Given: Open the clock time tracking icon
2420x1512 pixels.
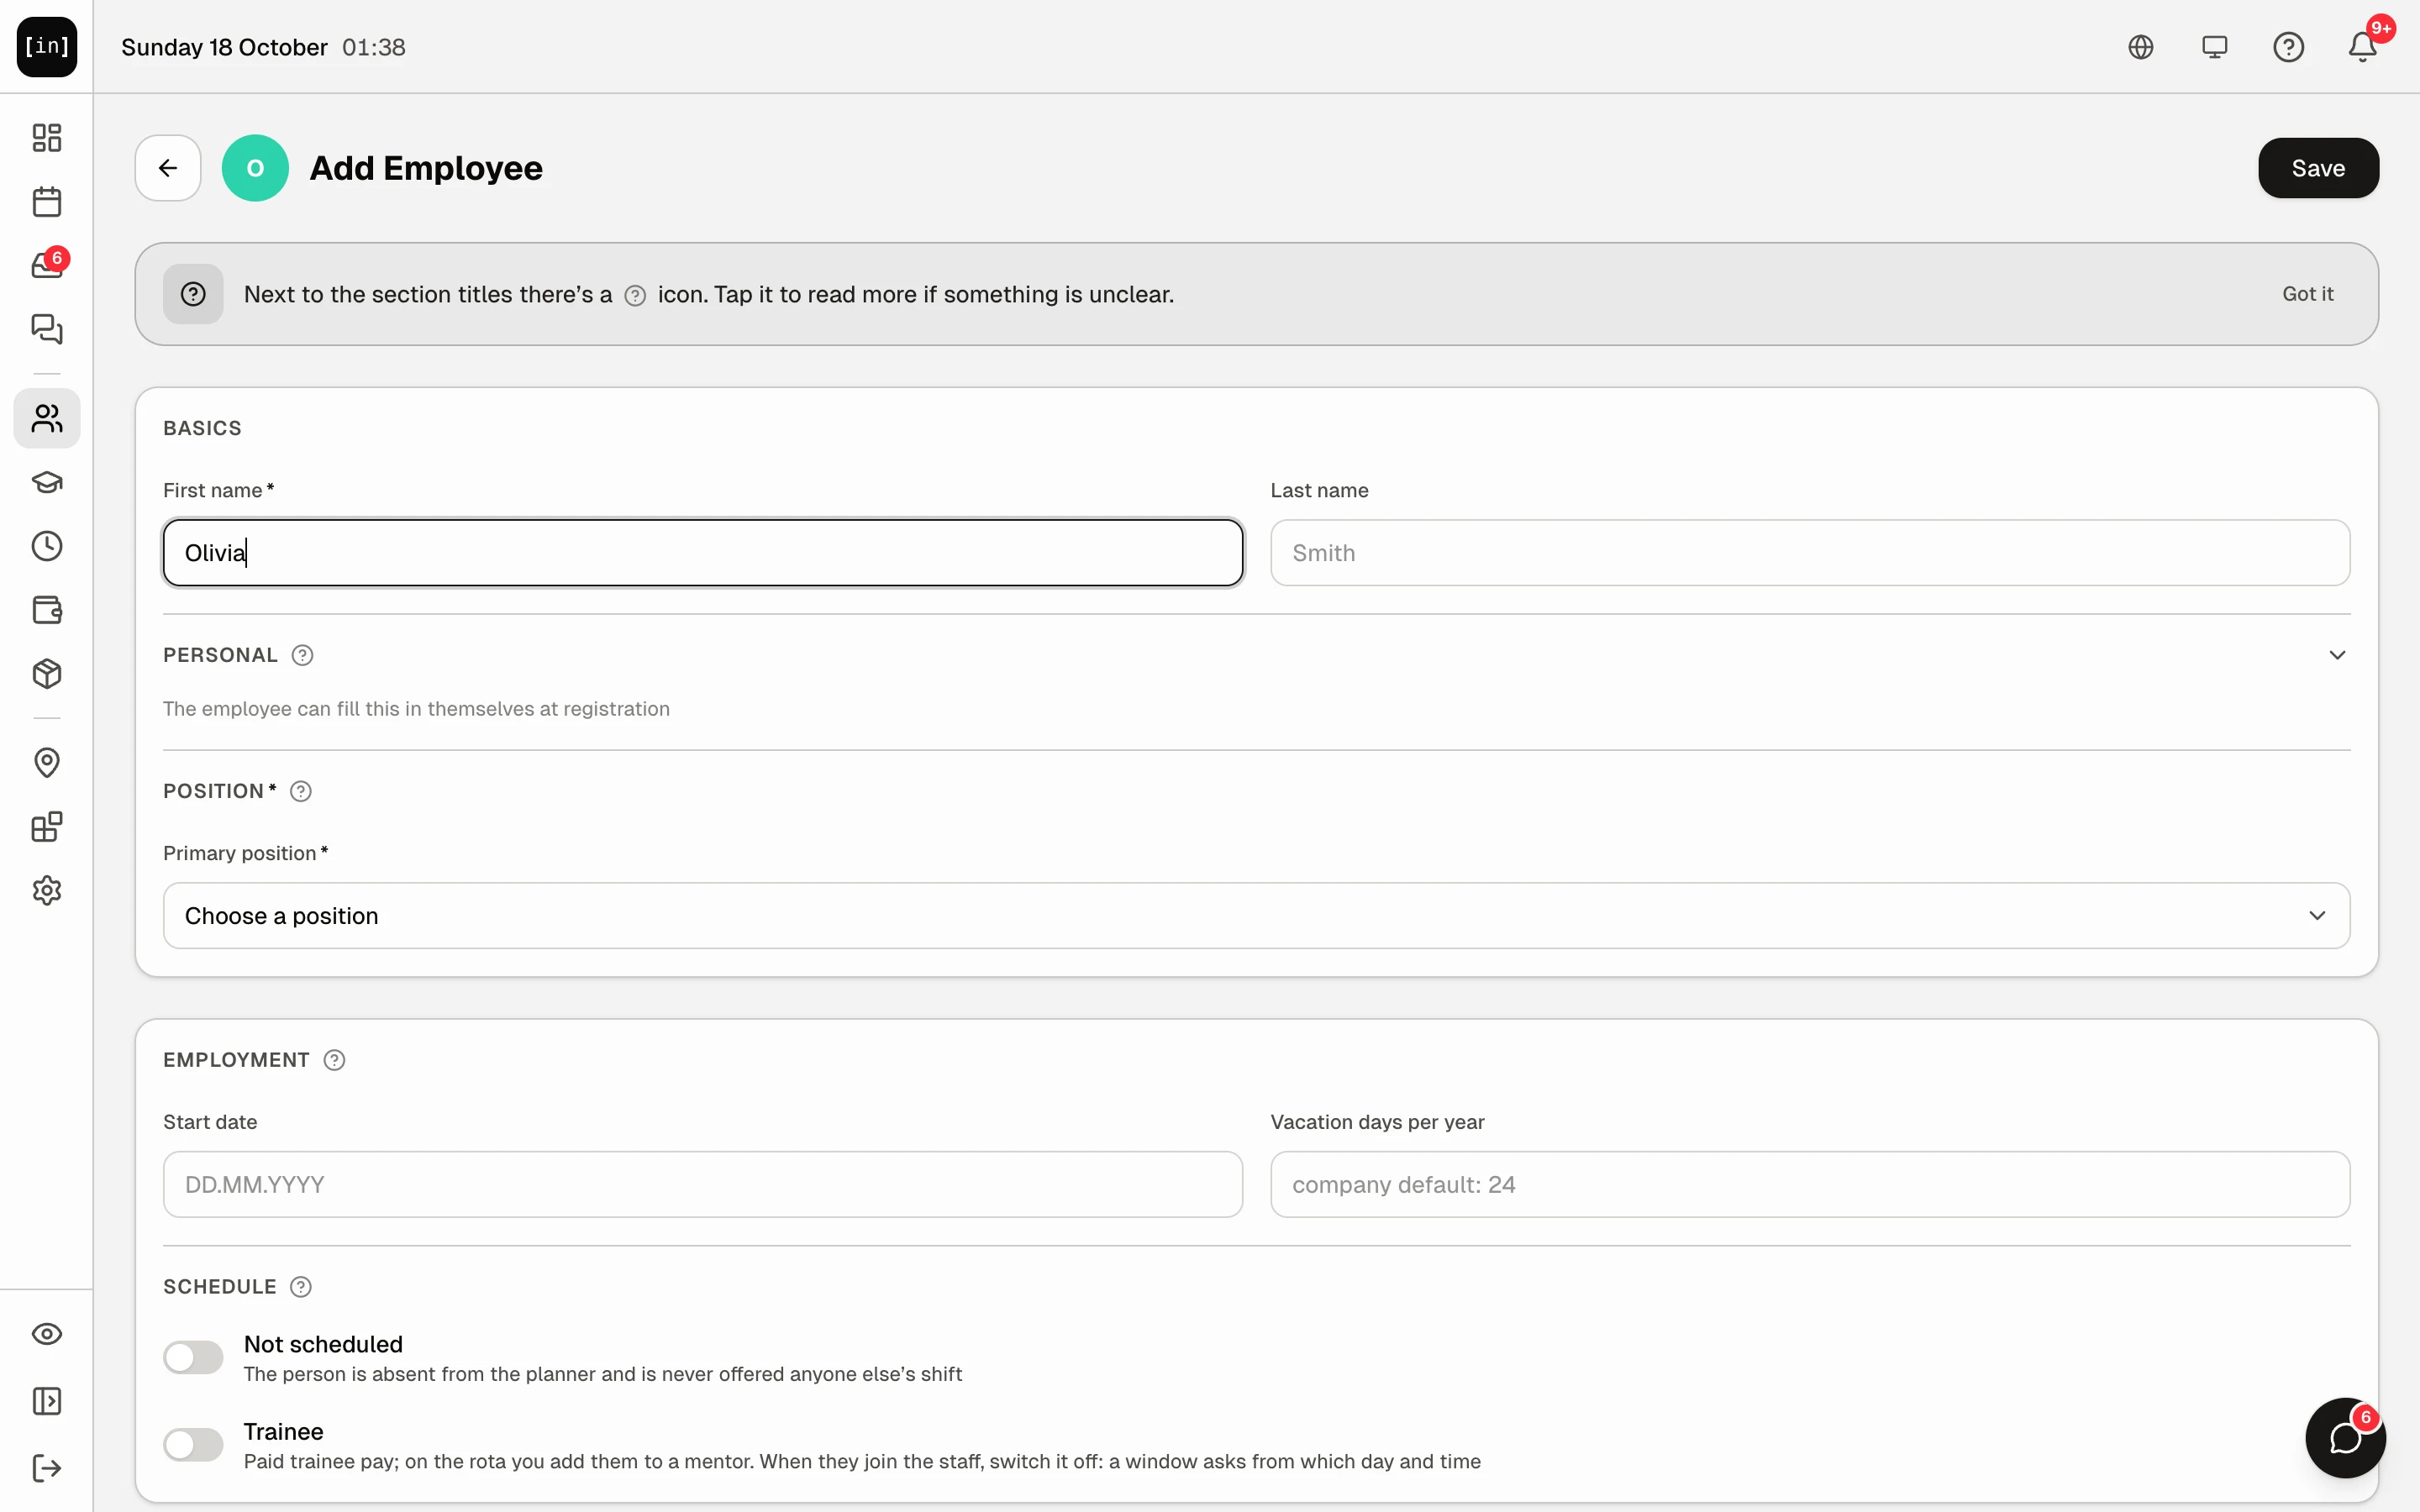Looking at the screenshot, I should (x=47, y=546).
